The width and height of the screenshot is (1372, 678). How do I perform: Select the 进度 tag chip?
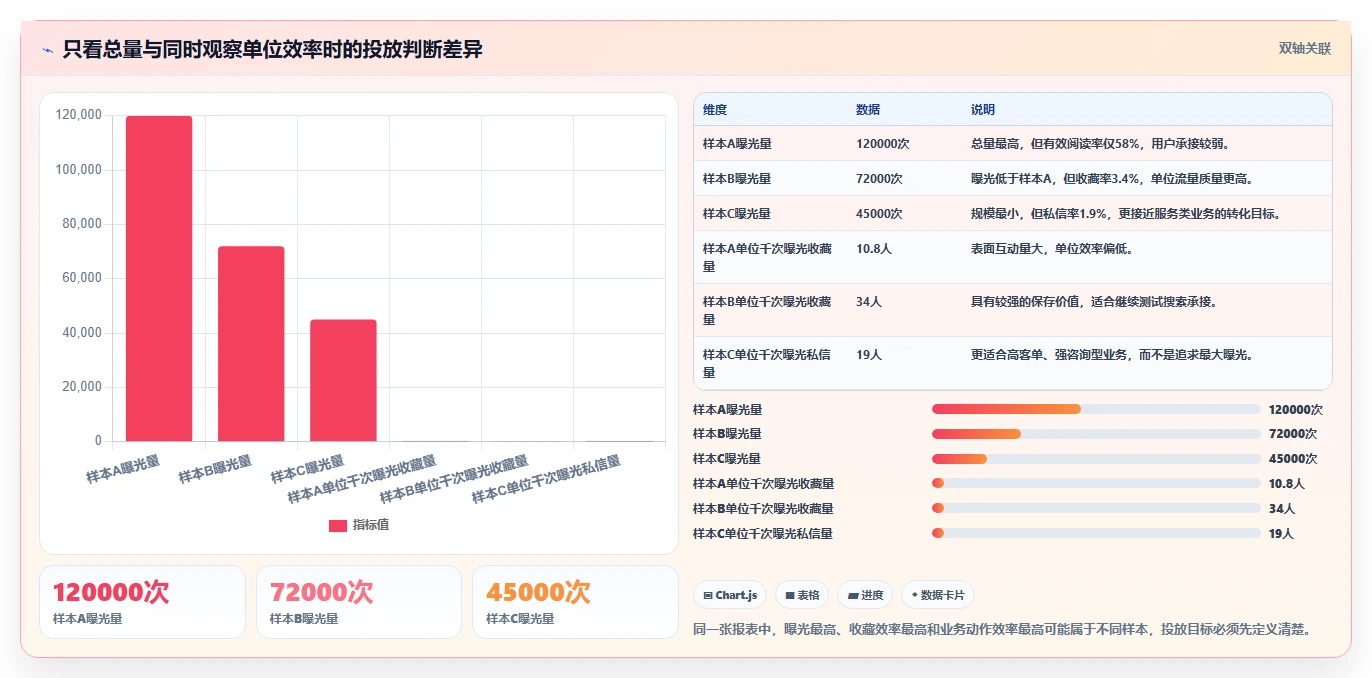tap(865, 595)
